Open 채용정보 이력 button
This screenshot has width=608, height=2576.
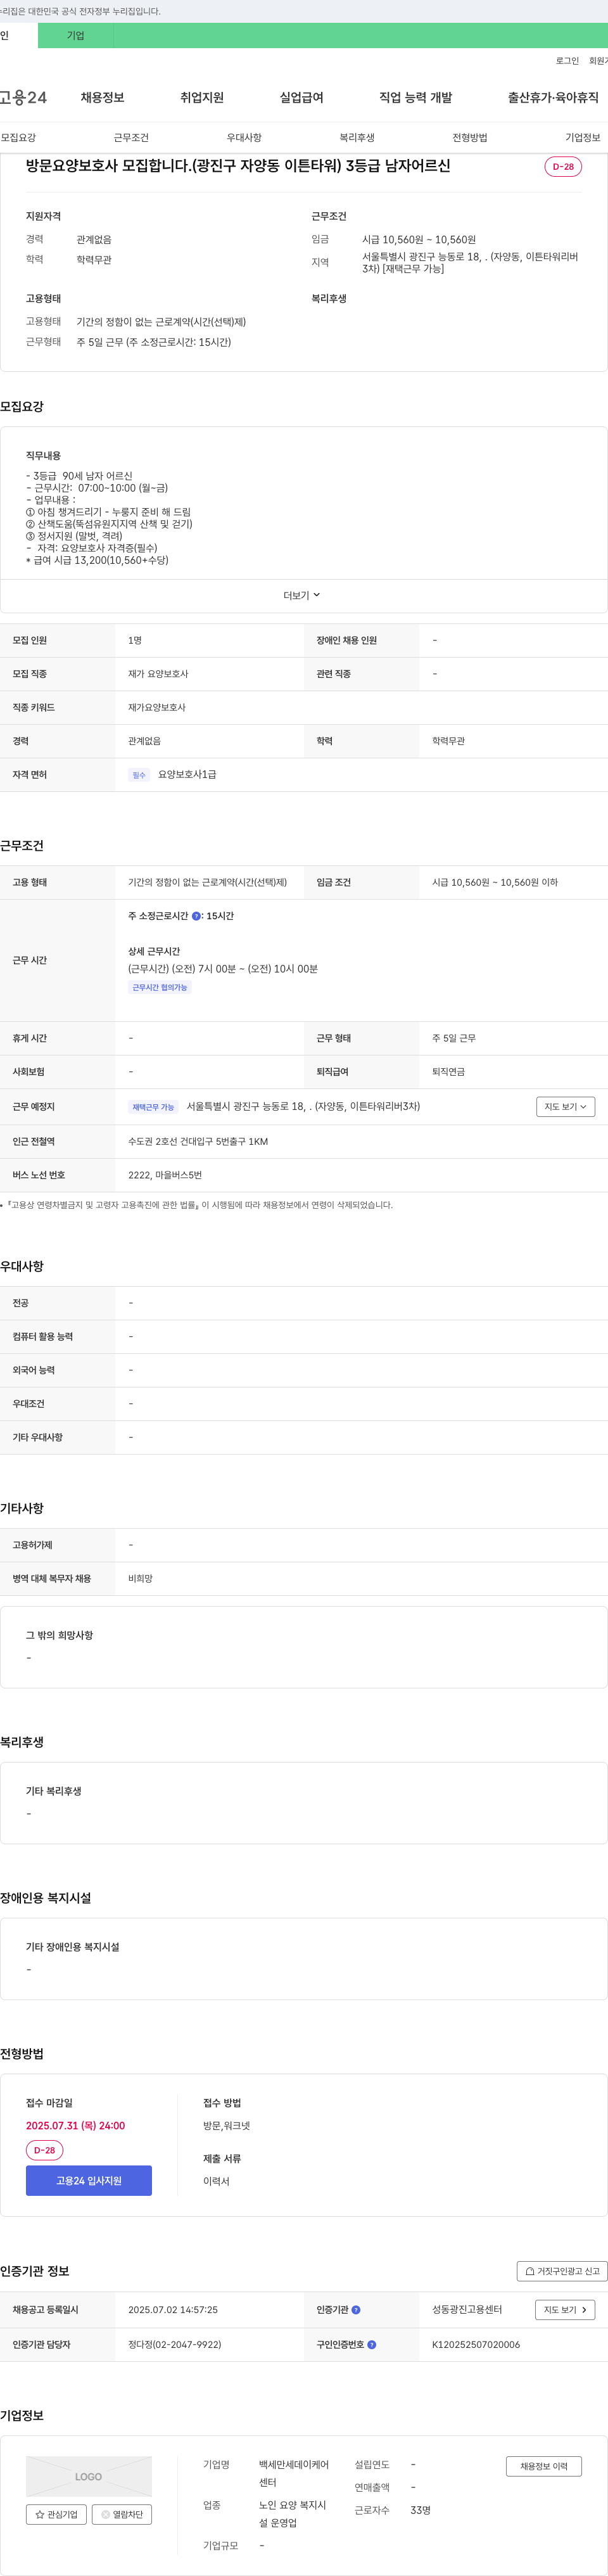[x=544, y=2466]
